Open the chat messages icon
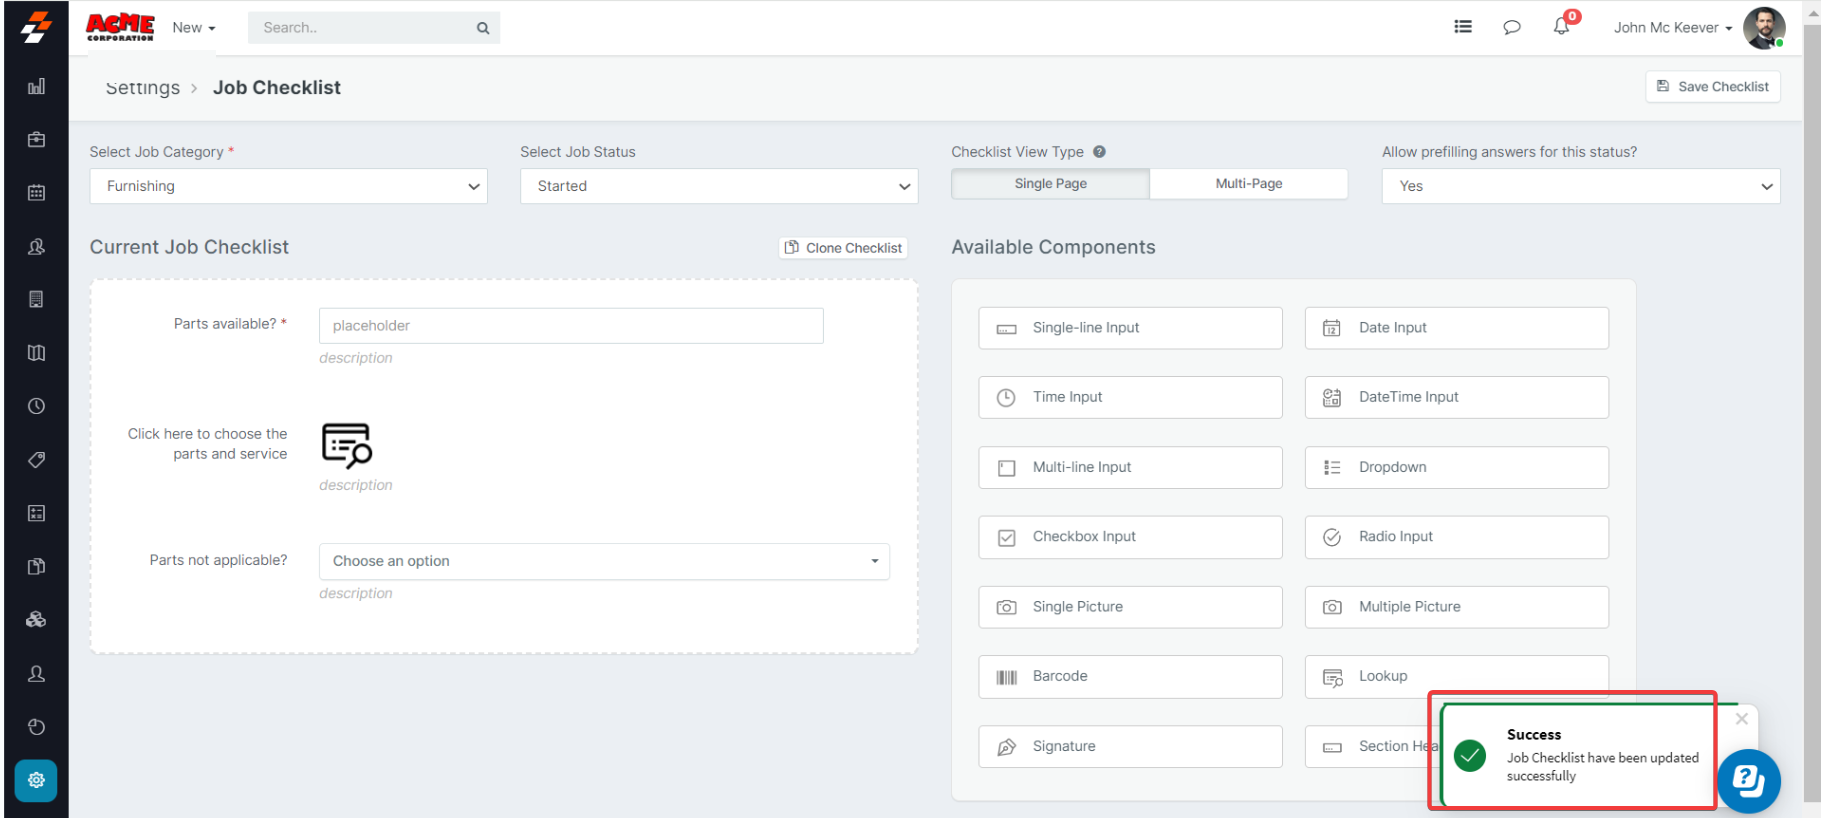This screenshot has width=1821, height=818. point(1511,27)
